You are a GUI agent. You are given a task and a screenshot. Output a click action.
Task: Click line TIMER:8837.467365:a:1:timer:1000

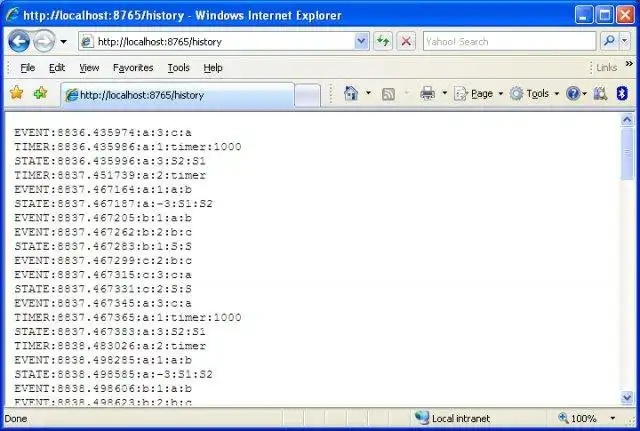[x=128, y=318]
